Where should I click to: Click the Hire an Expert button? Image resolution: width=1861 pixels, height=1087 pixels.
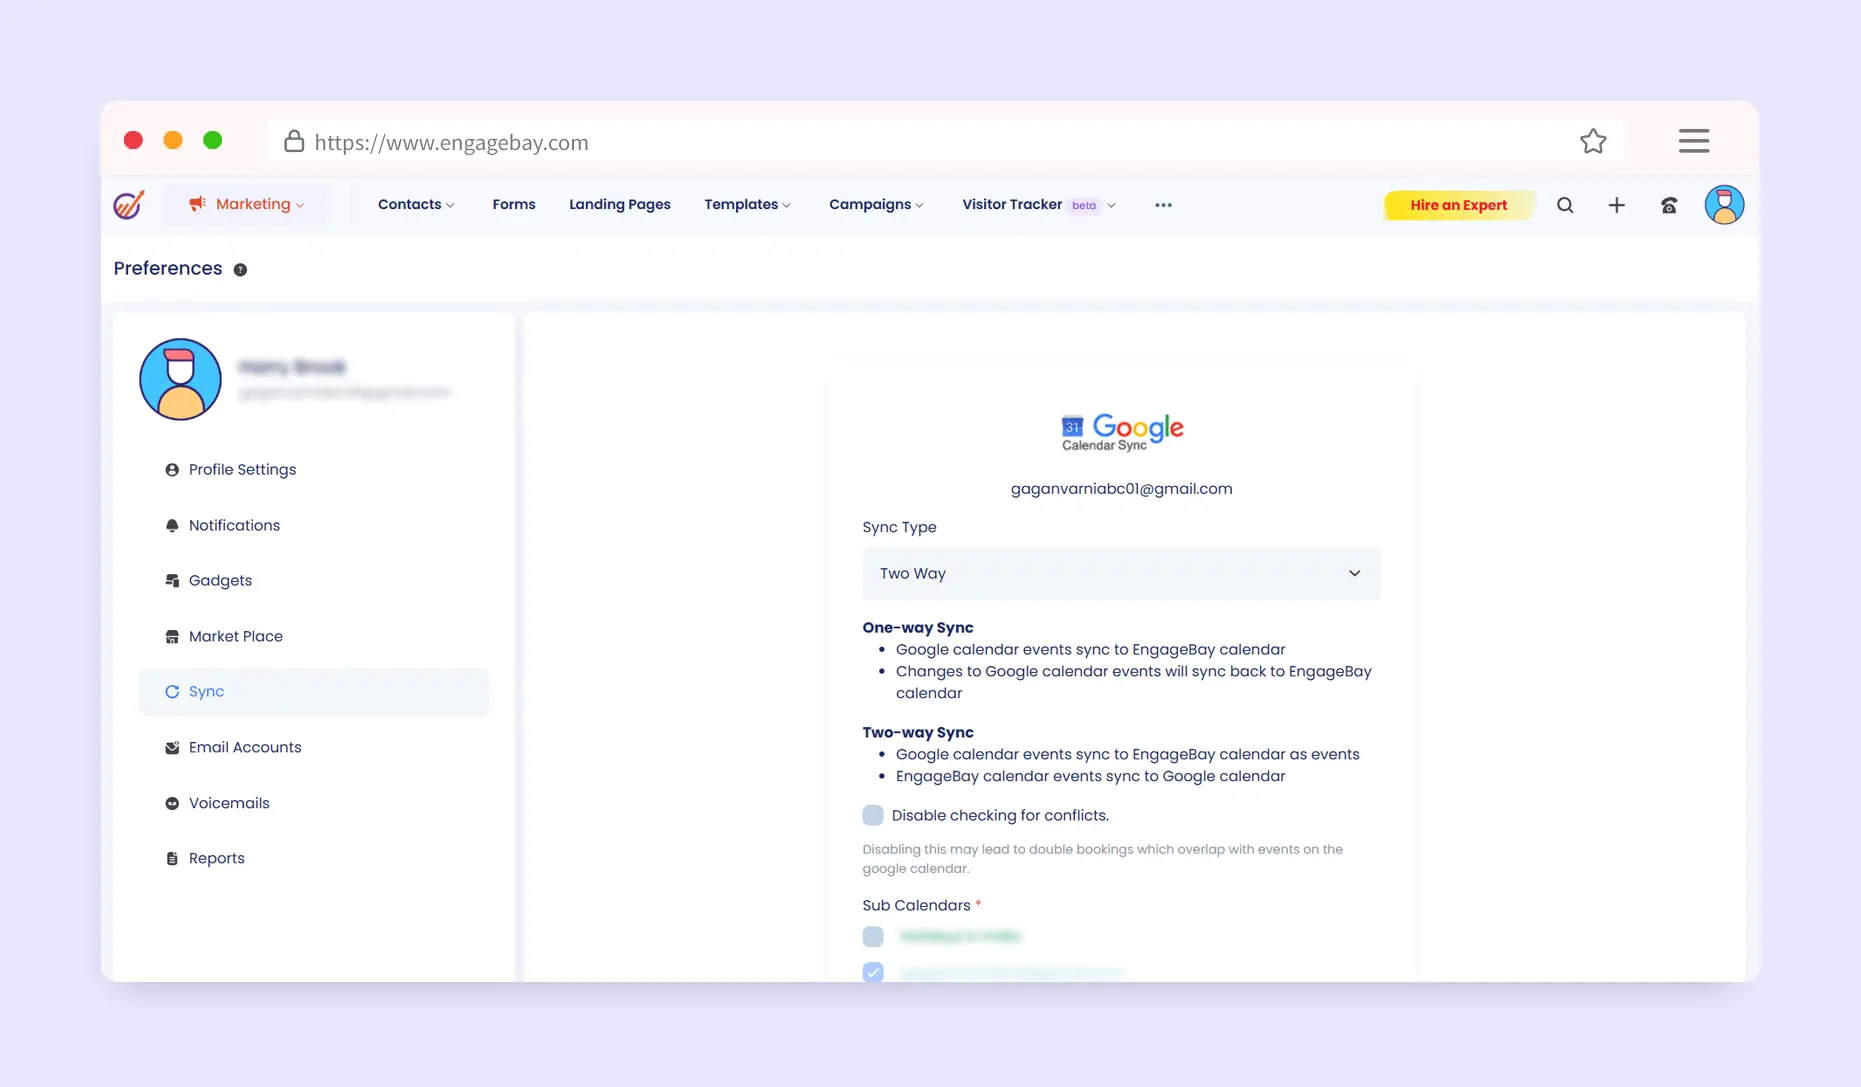coord(1458,205)
